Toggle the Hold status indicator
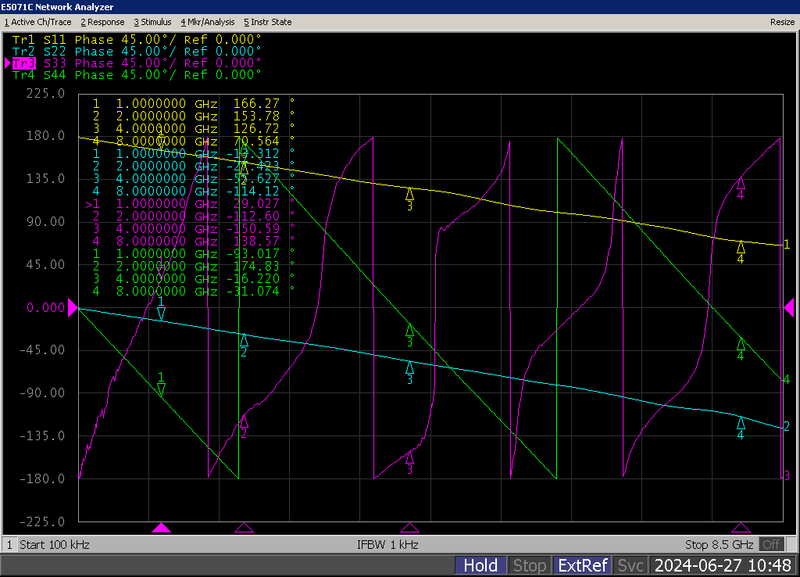The width and height of the screenshot is (800, 577). (480, 566)
